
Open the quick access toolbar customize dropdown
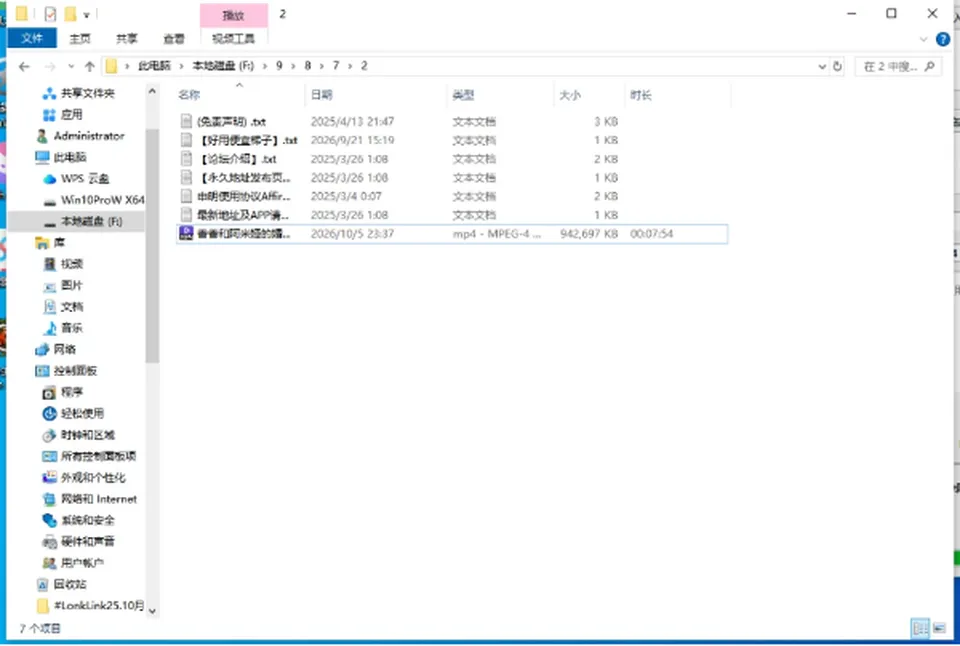[86, 14]
